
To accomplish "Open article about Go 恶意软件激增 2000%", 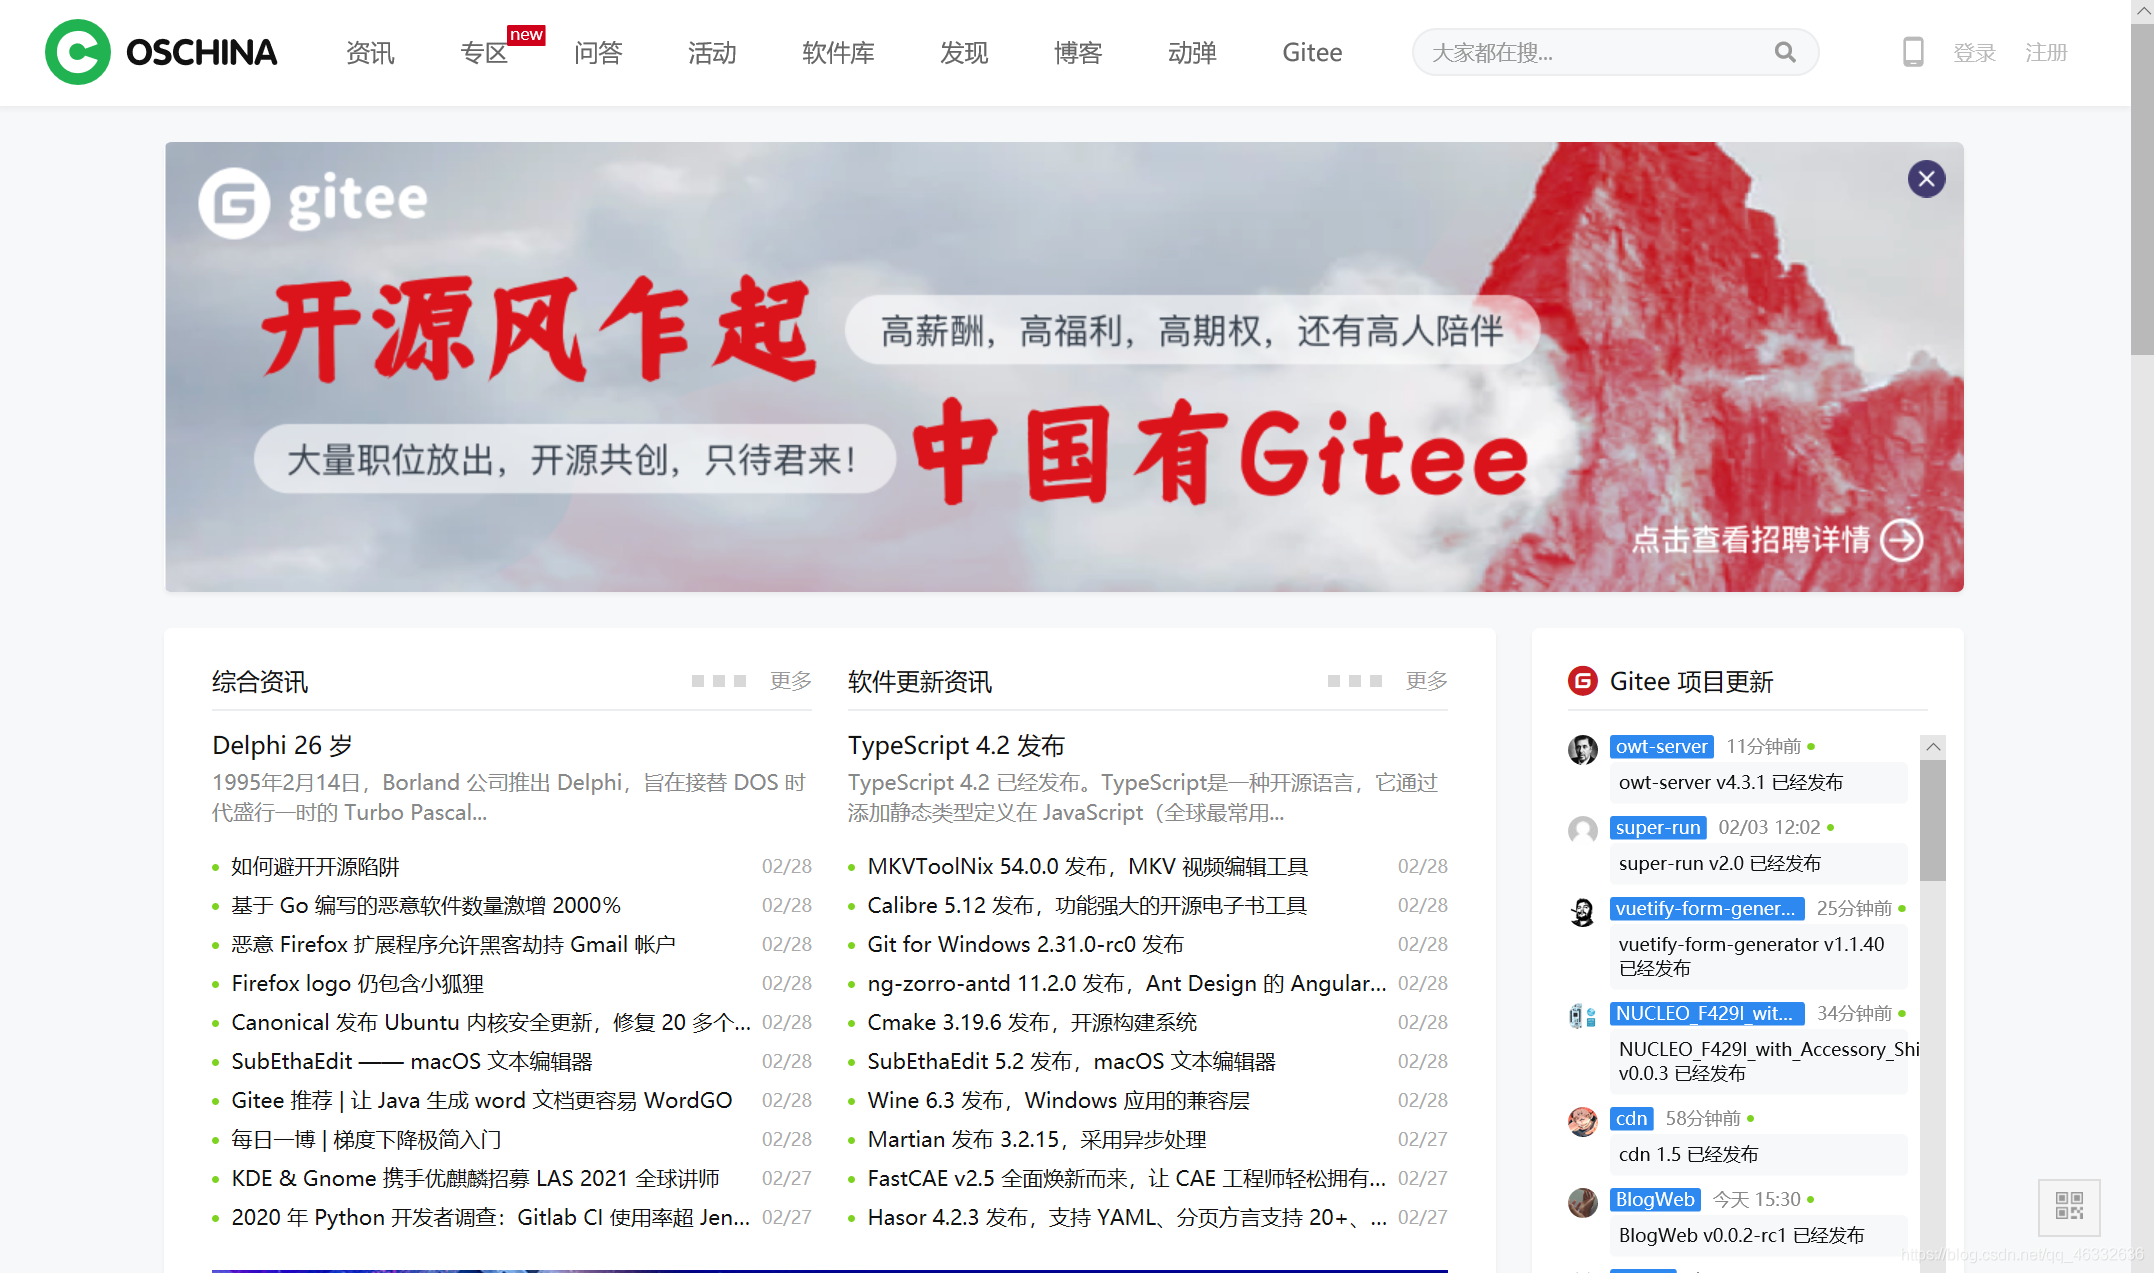I will pyautogui.click(x=426, y=905).
